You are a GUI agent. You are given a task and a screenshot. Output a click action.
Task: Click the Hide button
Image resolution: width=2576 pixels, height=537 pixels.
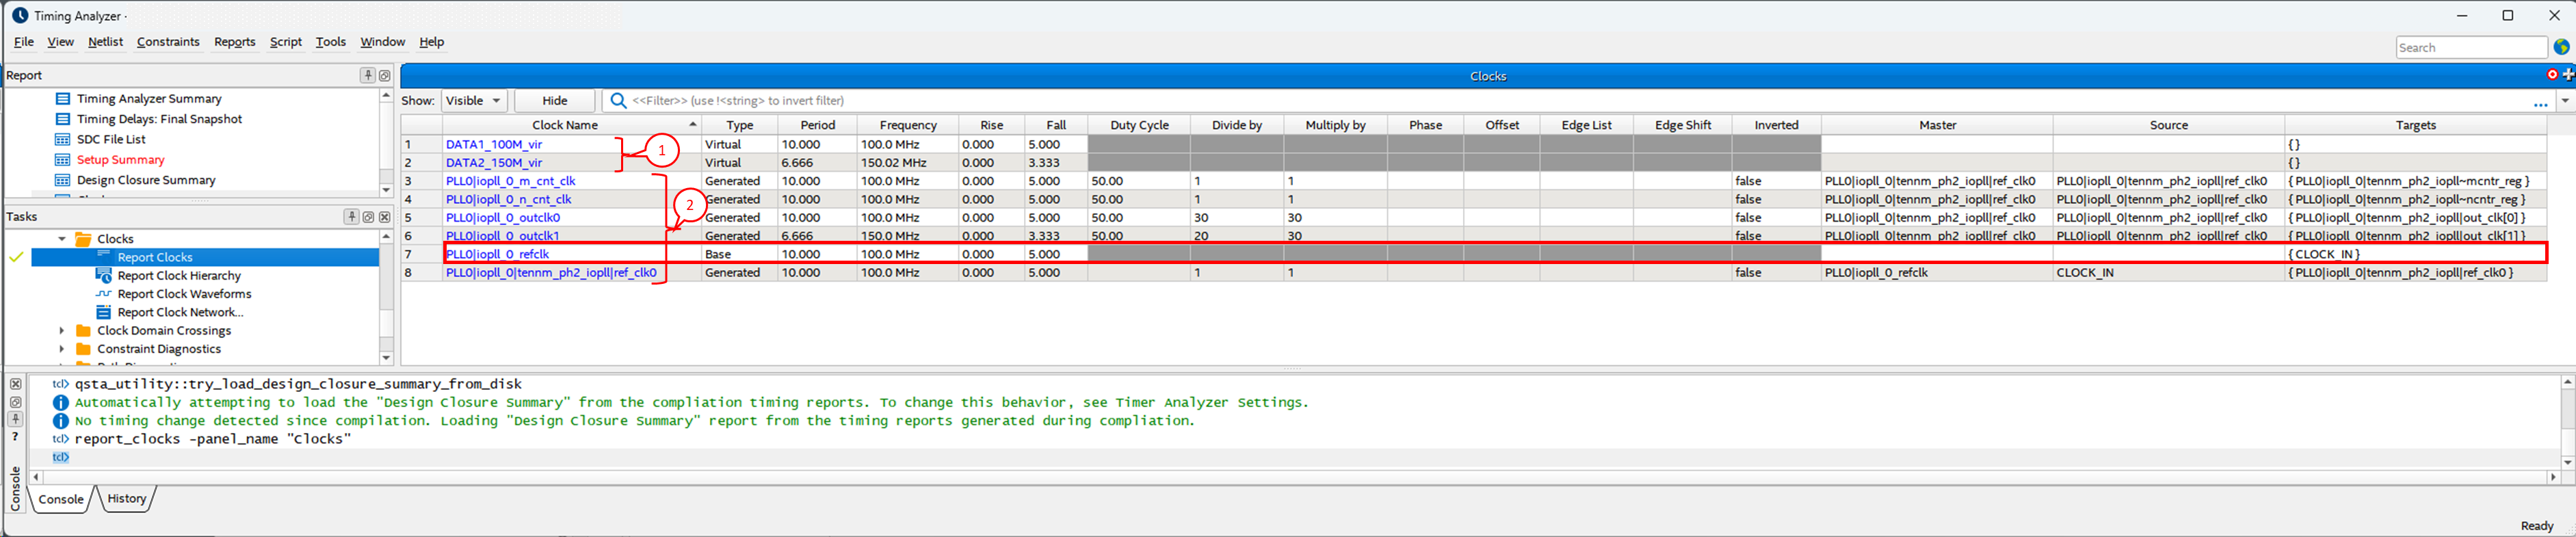tap(554, 100)
